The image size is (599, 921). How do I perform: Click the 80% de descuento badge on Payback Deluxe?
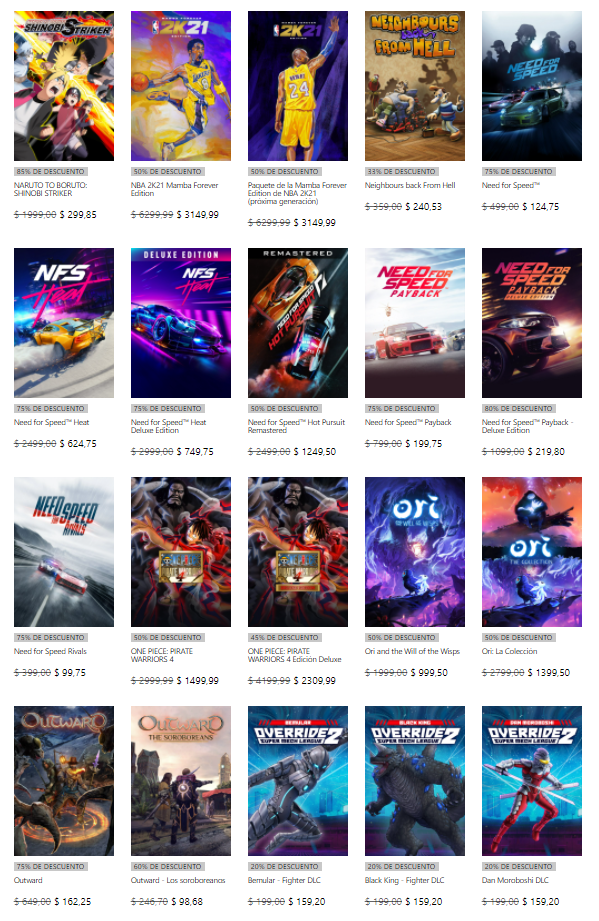coord(519,408)
